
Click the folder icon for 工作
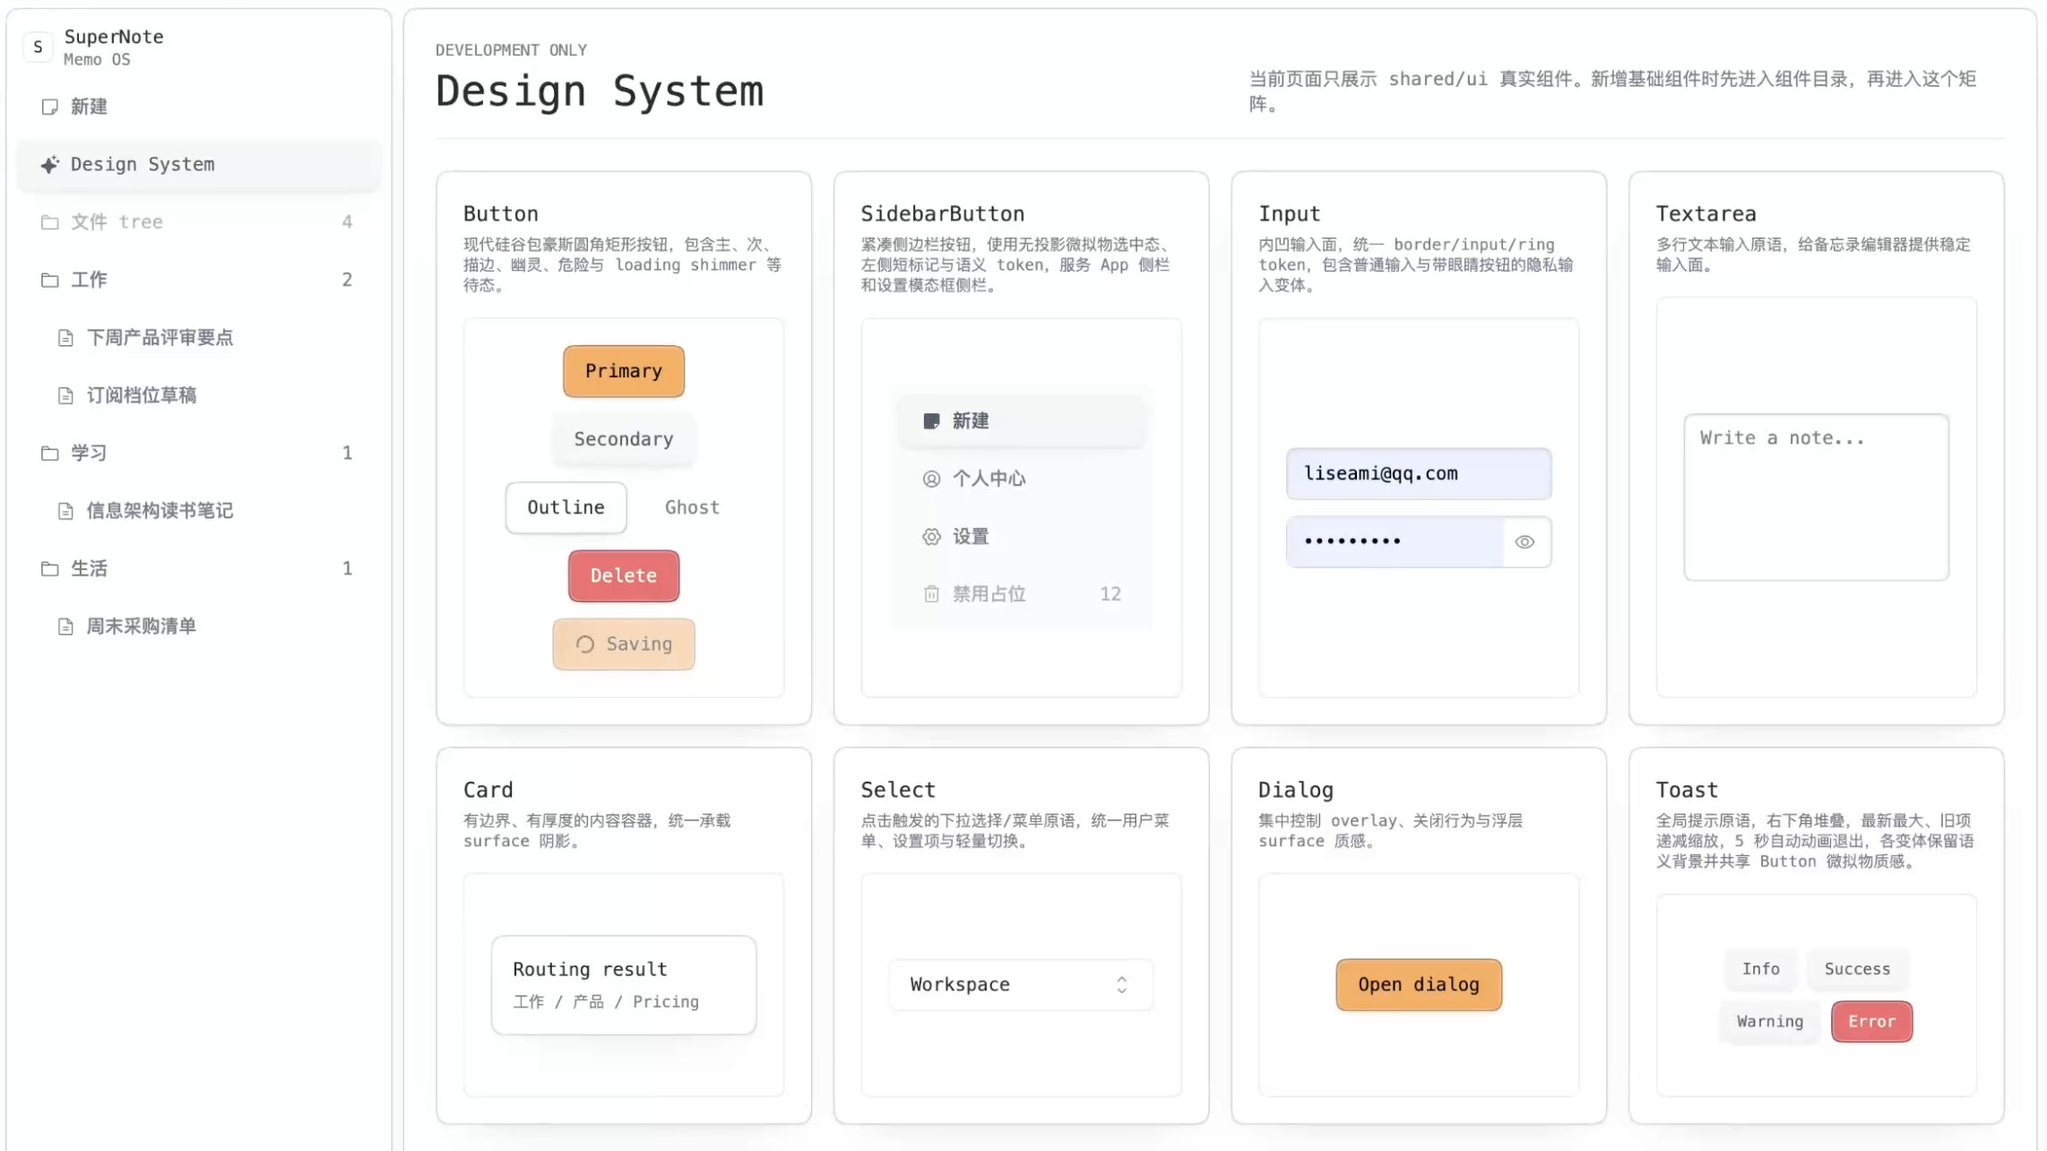50,280
